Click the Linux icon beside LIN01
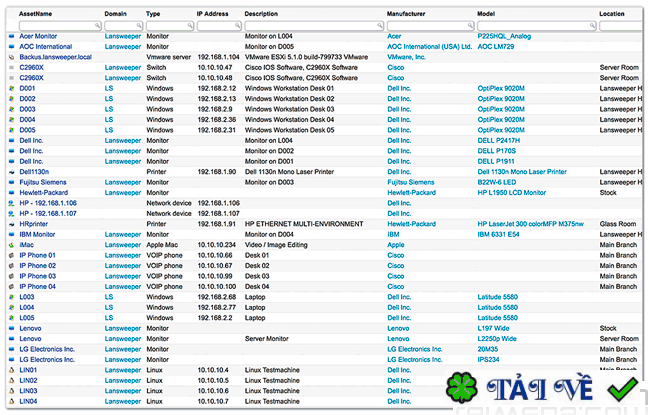This screenshot has width=650, height=415. click(12, 370)
